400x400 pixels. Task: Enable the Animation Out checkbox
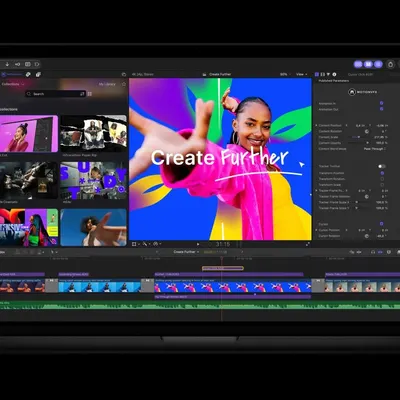tap(382, 109)
